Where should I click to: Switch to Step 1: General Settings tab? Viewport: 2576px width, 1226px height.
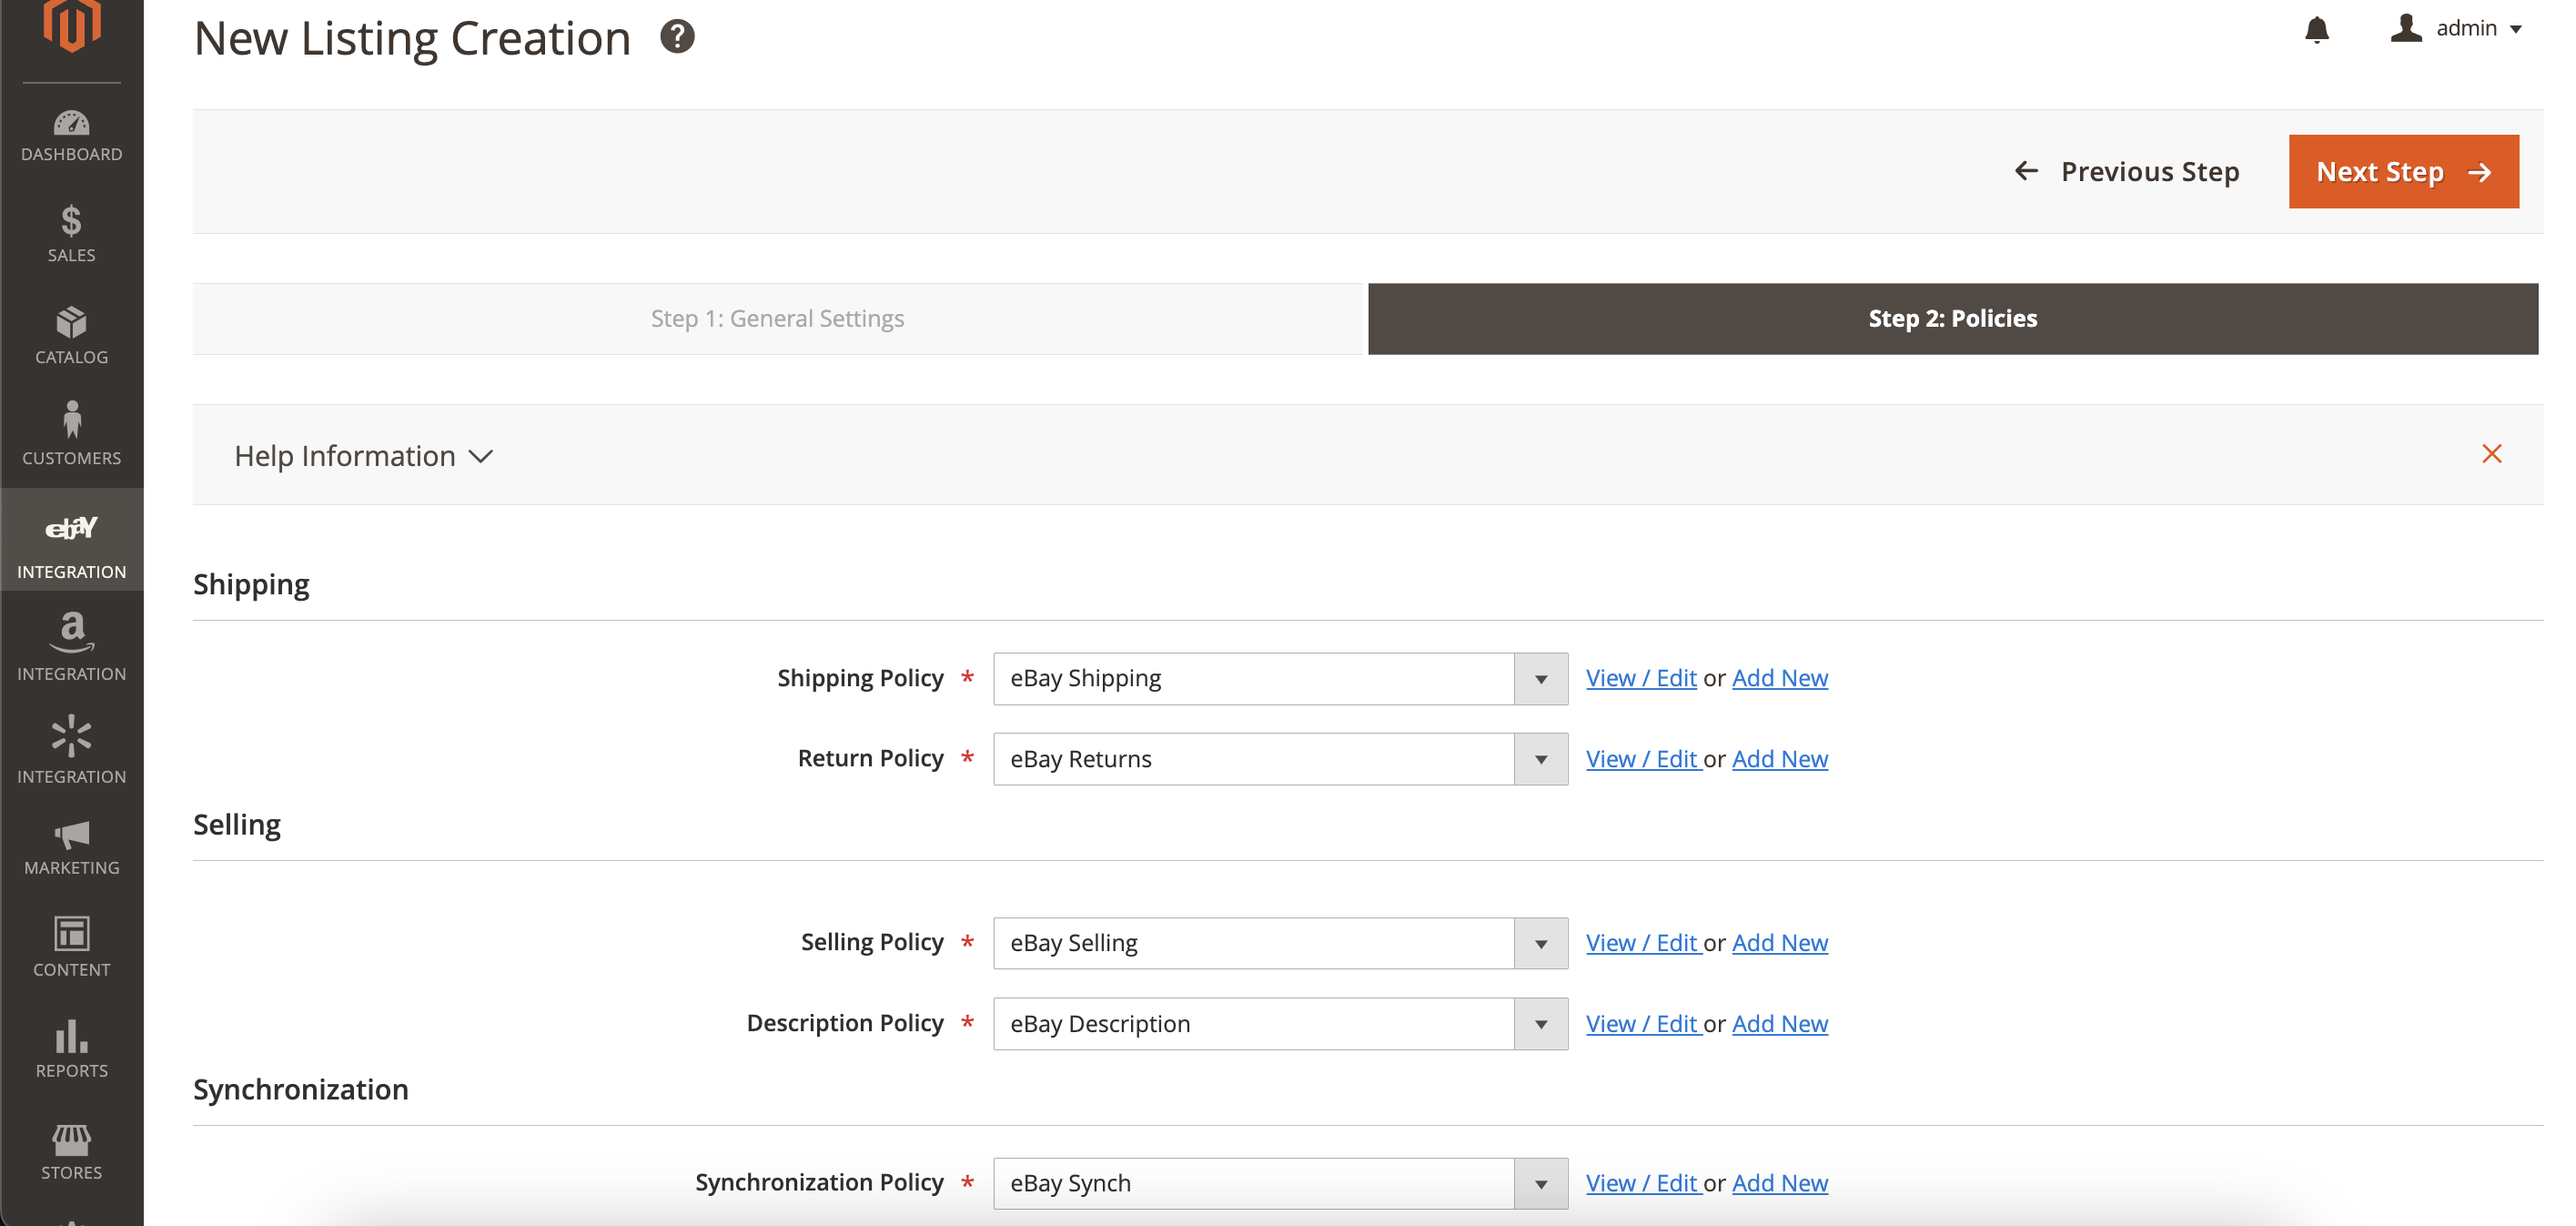pos(778,318)
